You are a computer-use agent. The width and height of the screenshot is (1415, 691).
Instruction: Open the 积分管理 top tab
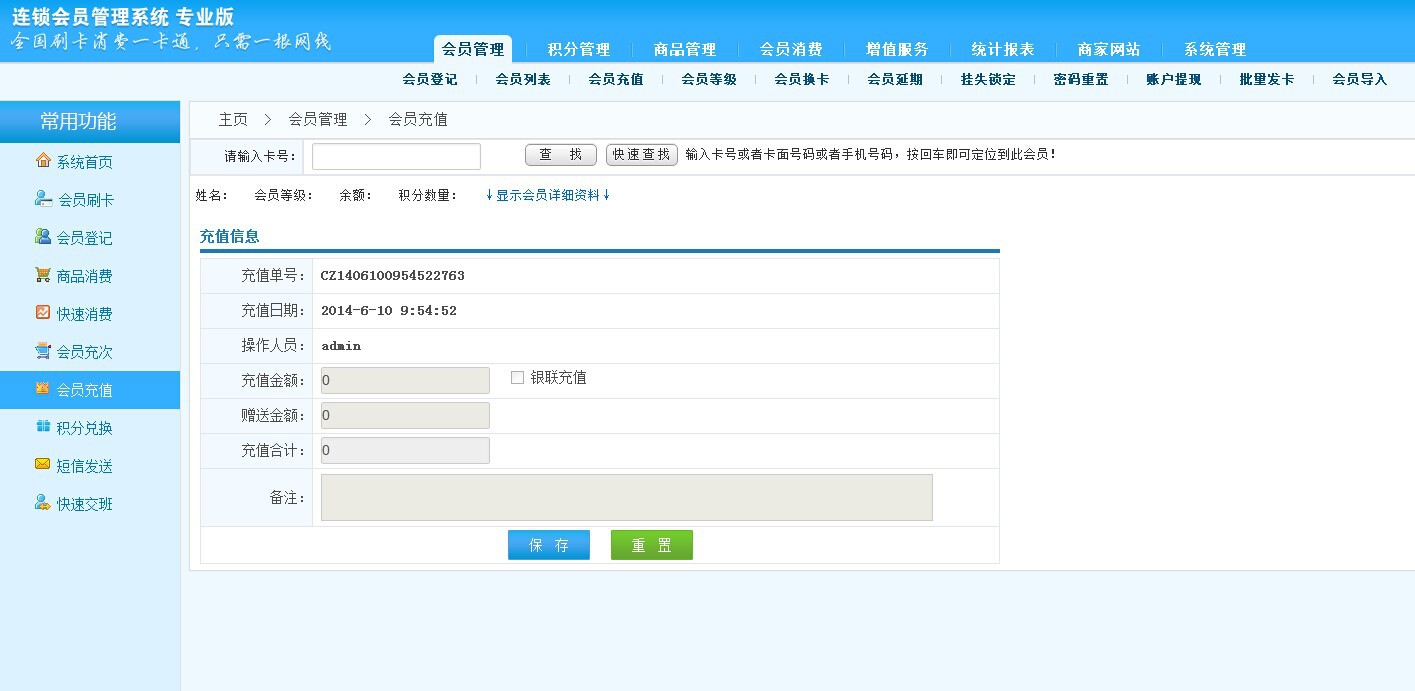(x=579, y=49)
